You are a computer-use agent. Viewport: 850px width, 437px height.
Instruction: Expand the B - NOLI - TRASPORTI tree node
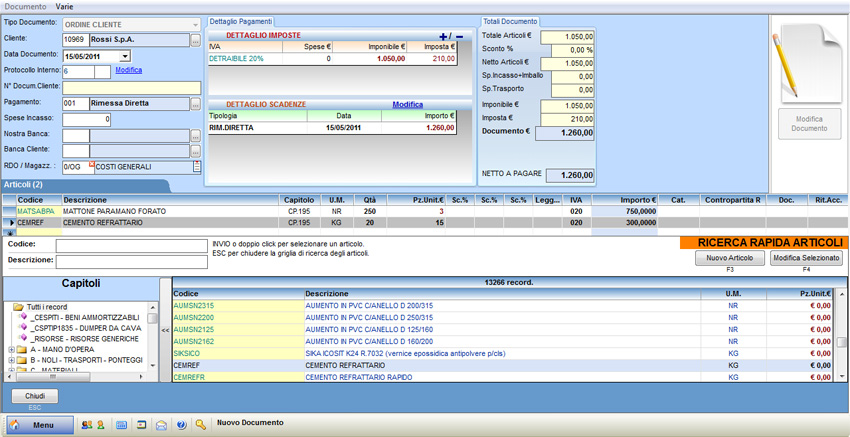click(11, 360)
